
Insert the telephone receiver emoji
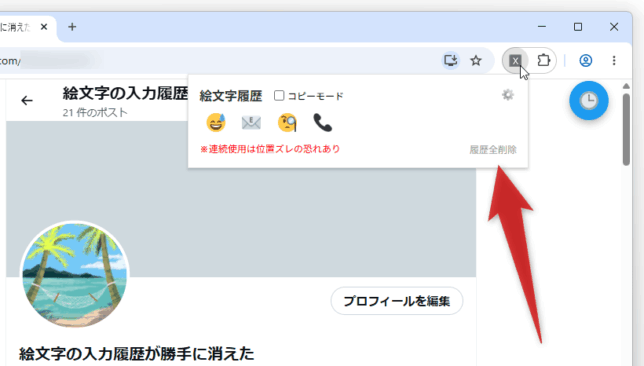pyautogui.click(x=322, y=122)
